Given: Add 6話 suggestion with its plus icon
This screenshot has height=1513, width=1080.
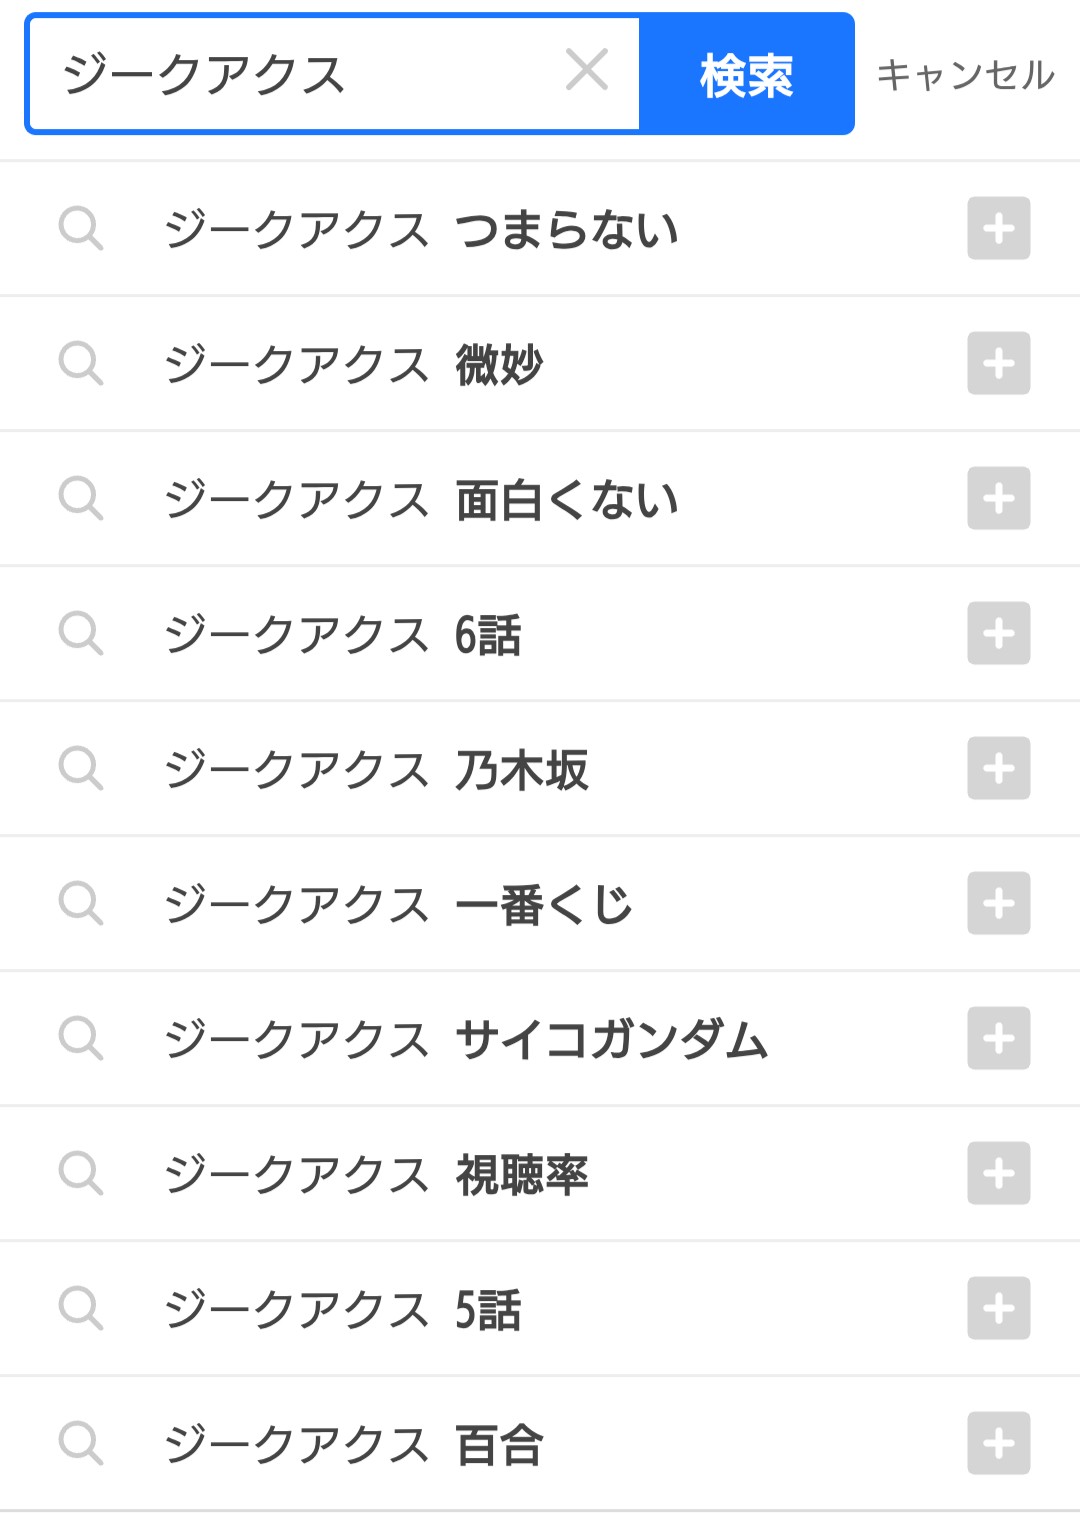Looking at the screenshot, I should pos(998,633).
